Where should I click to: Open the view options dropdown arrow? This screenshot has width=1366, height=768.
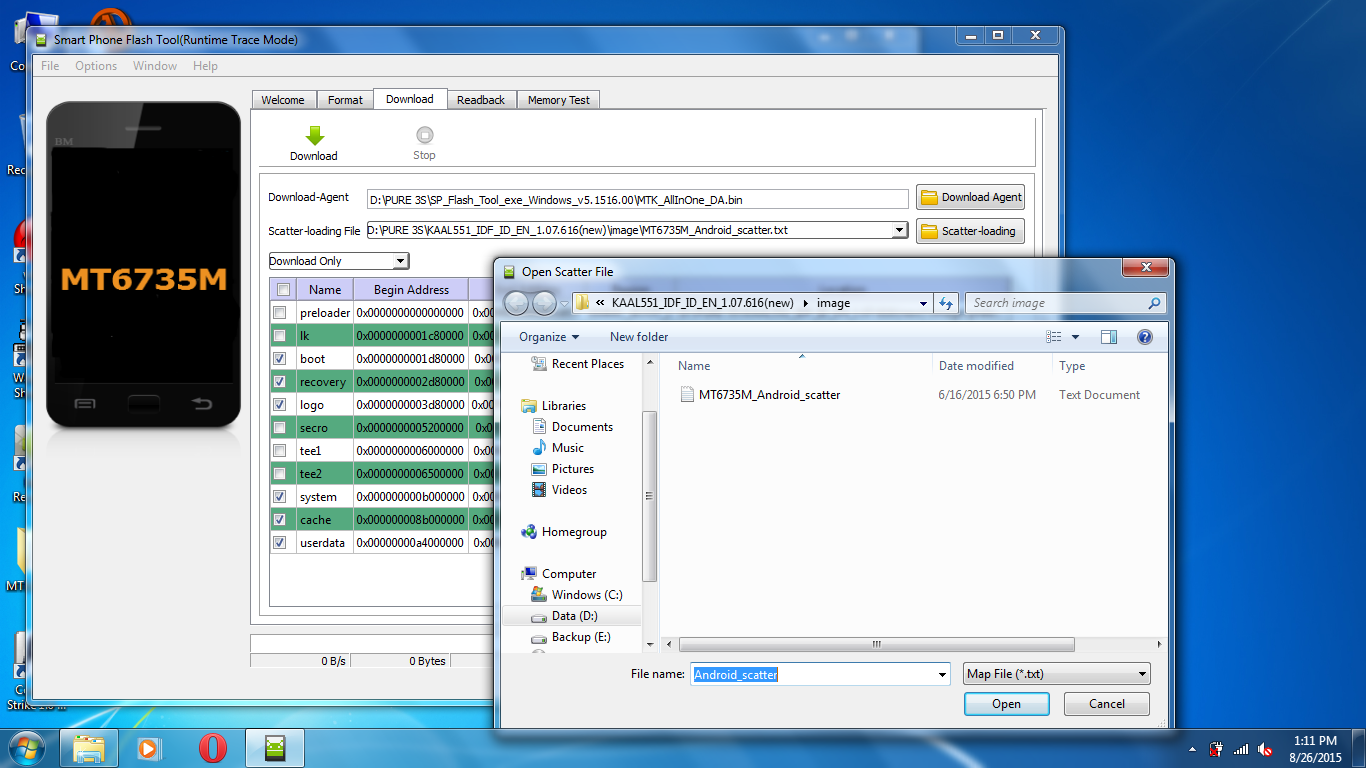(1076, 337)
